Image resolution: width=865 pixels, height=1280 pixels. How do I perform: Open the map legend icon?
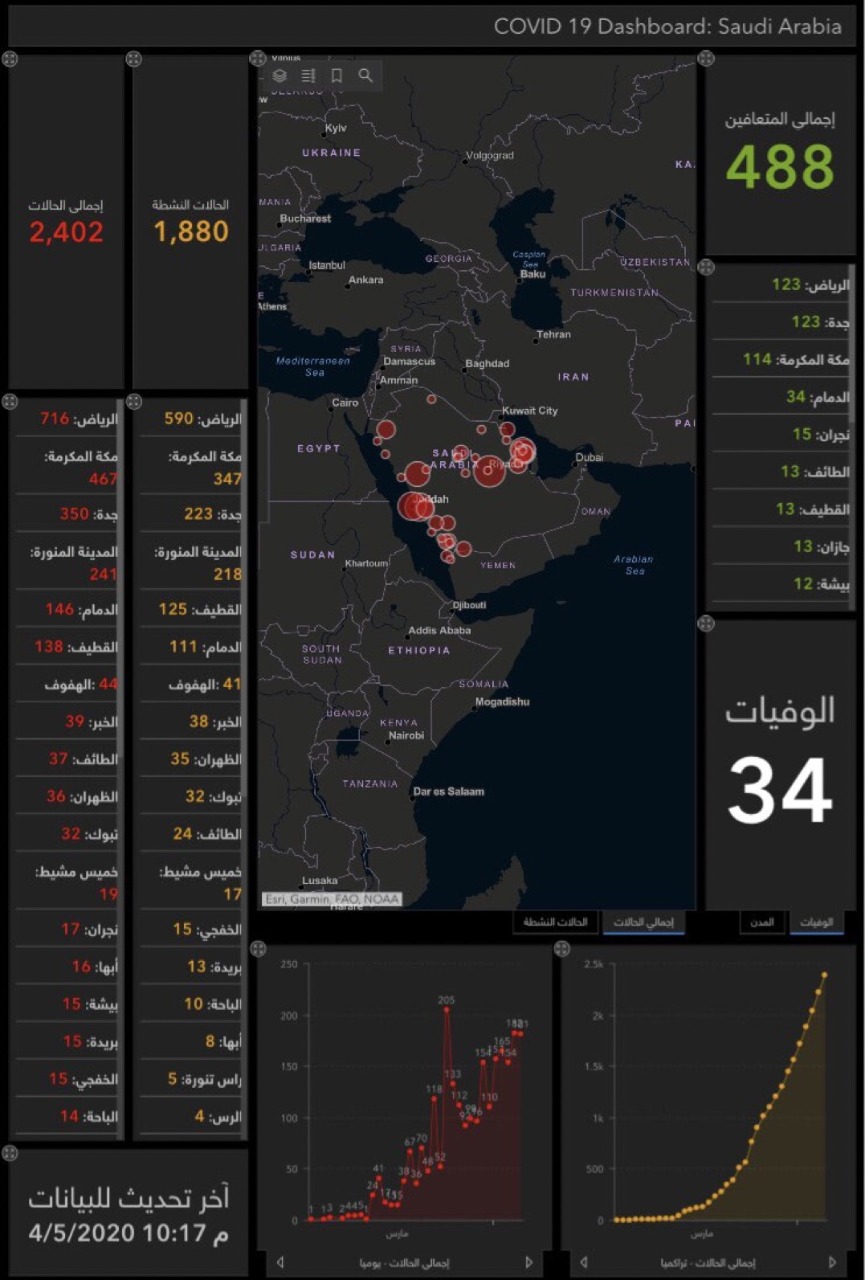tap(308, 75)
